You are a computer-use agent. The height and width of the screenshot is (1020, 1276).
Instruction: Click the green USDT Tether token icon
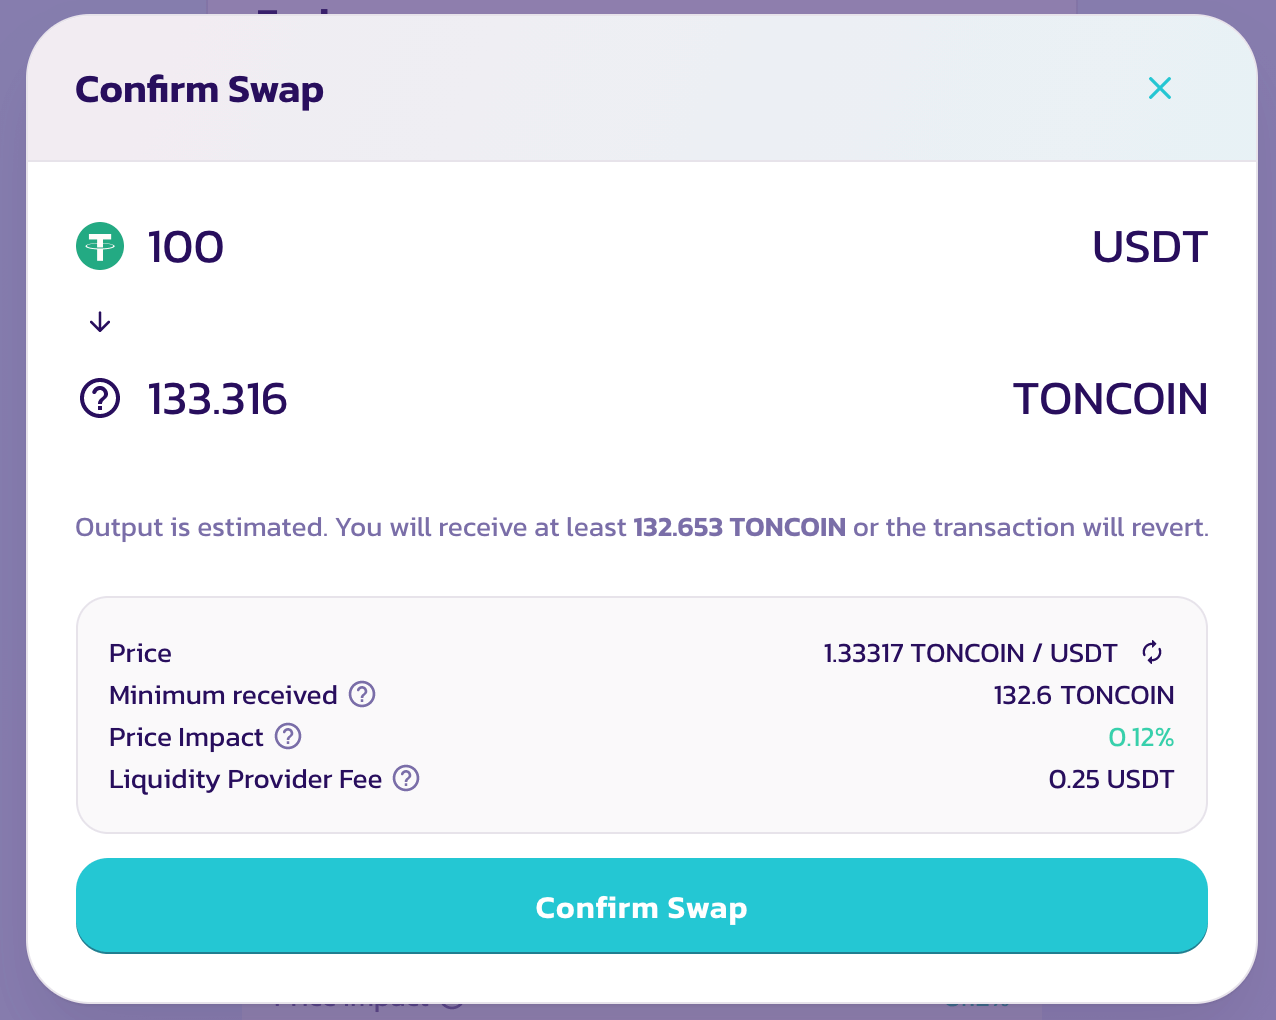(100, 246)
